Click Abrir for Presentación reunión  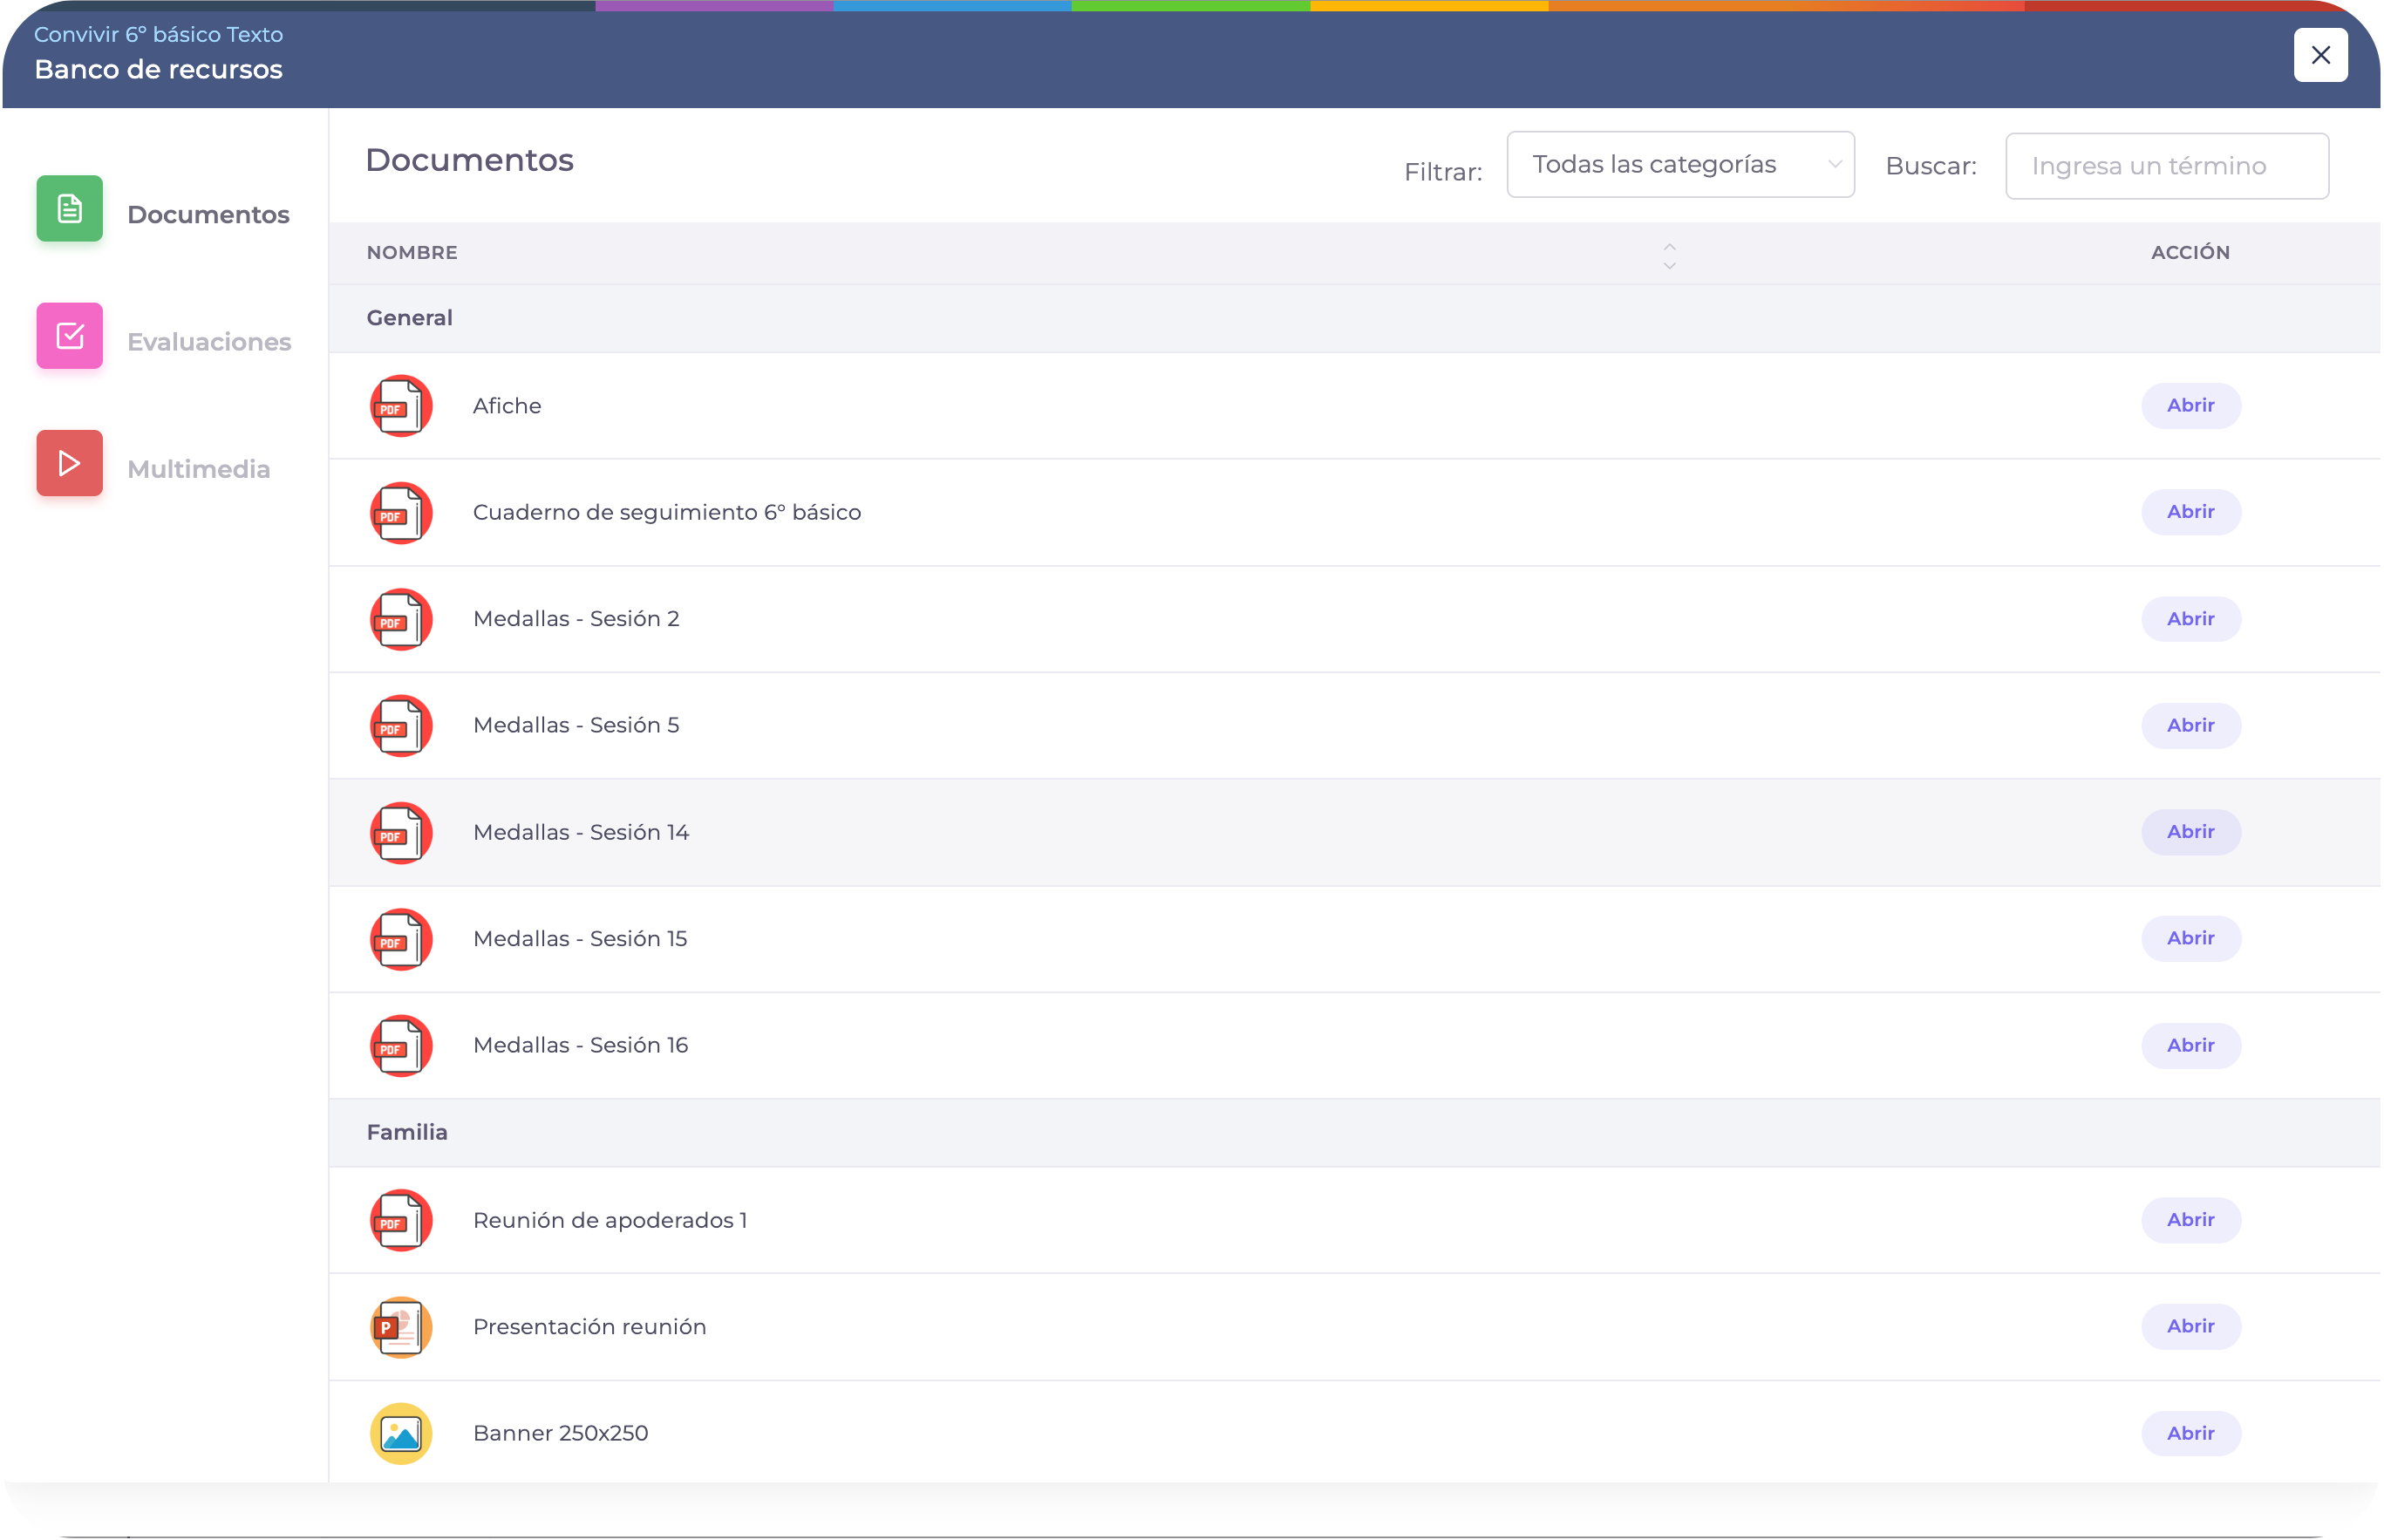click(x=2191, y=1326)
